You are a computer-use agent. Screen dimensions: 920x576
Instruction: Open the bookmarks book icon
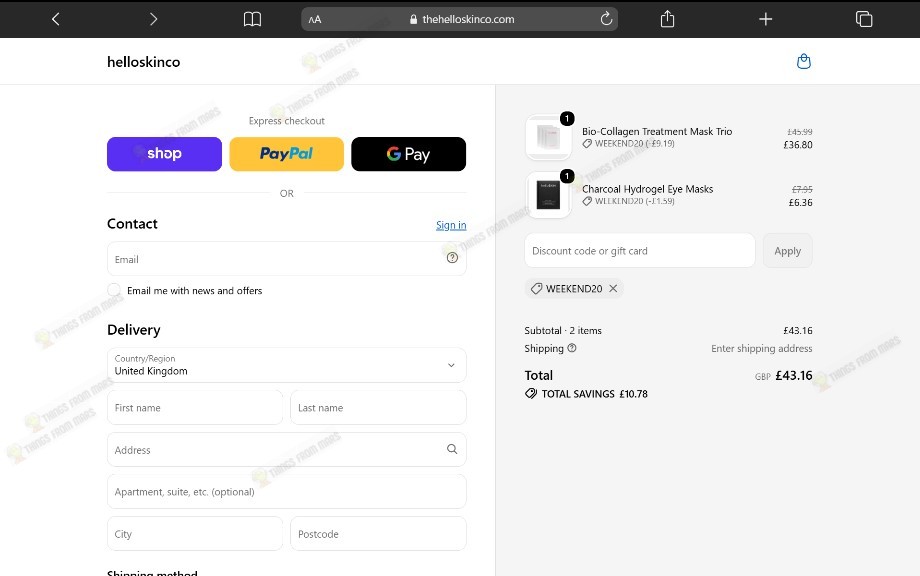[x=252, y=19]
